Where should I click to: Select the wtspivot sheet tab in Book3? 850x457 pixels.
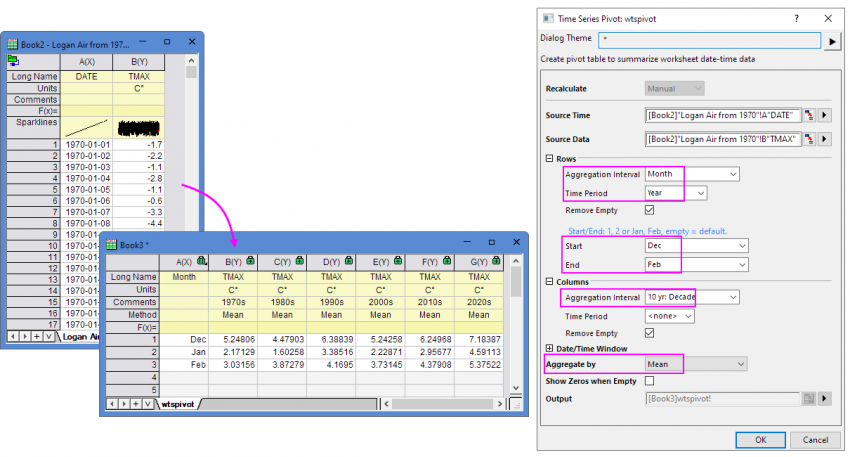(178, 404)
